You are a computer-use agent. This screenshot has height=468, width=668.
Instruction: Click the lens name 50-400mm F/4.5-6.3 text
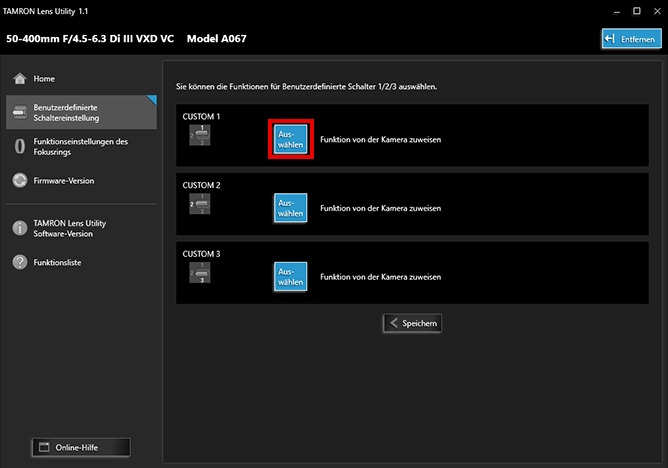pyautogui.click(x=90, y=39)
